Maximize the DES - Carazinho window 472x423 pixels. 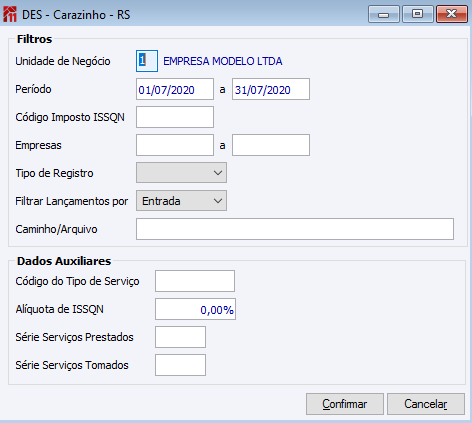point(418,14)
